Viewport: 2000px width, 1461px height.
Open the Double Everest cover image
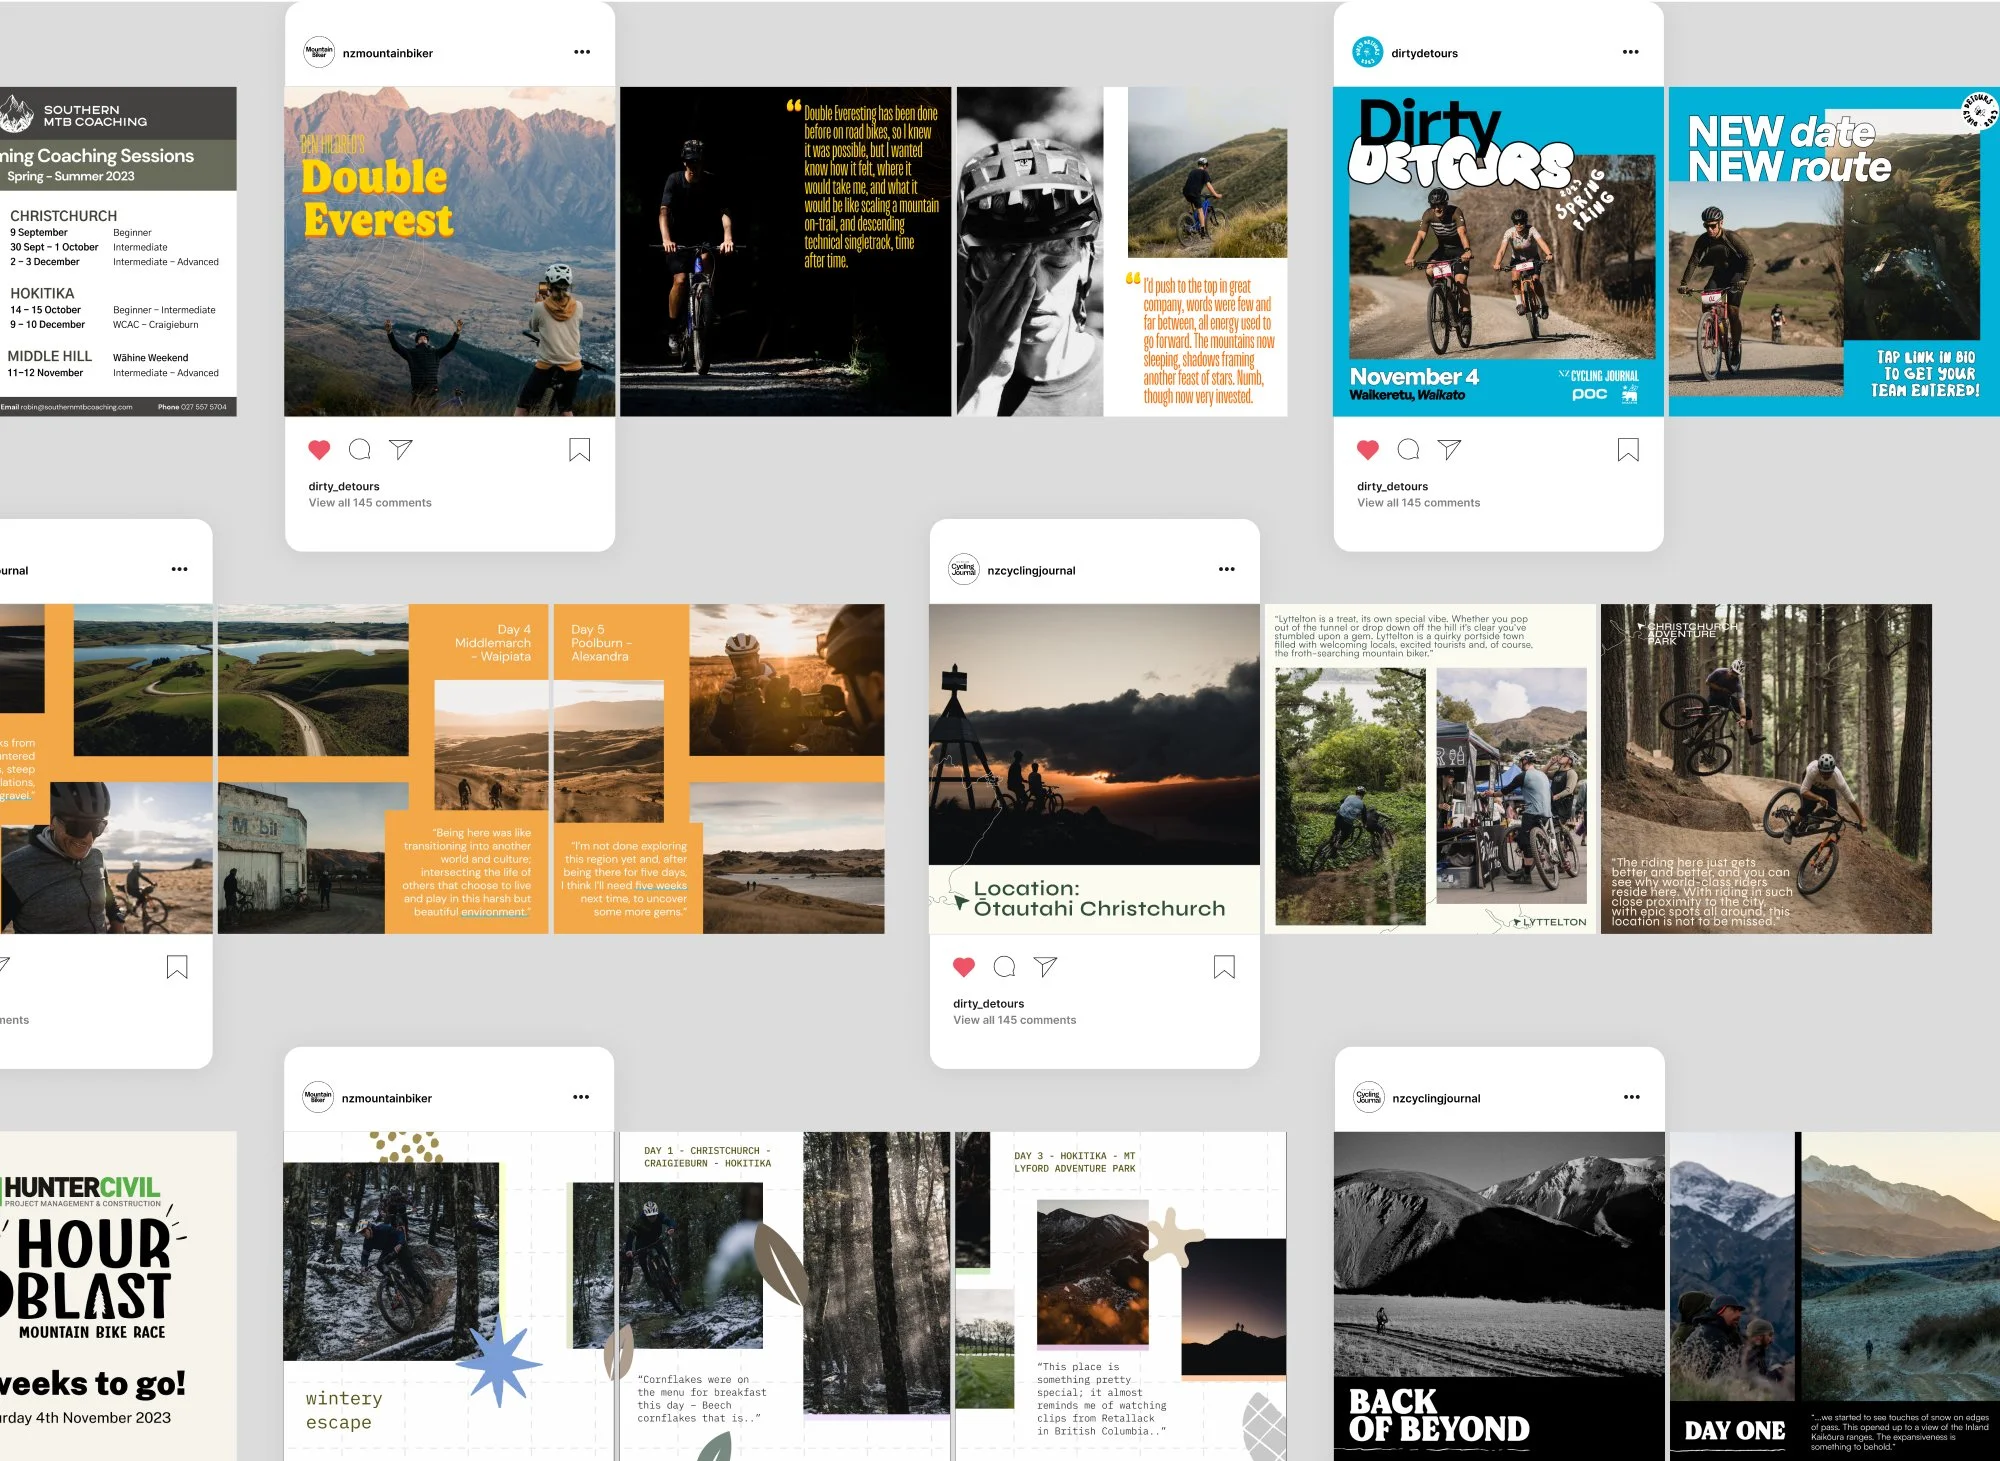[x=450, y=251]
